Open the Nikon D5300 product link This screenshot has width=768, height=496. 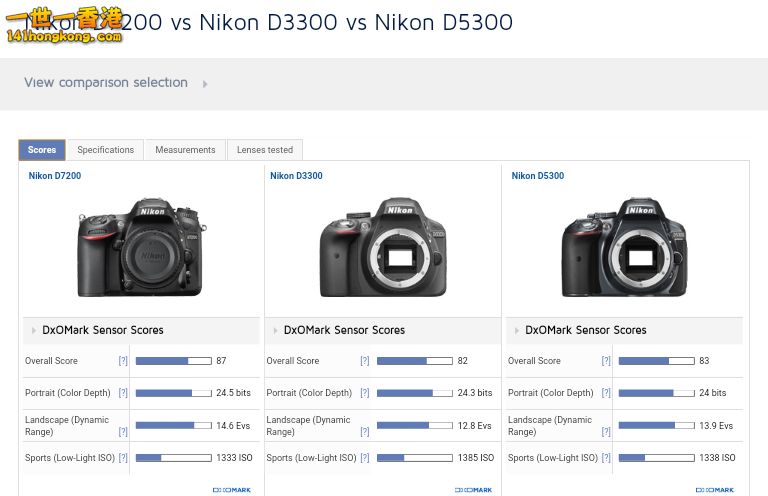538,176
